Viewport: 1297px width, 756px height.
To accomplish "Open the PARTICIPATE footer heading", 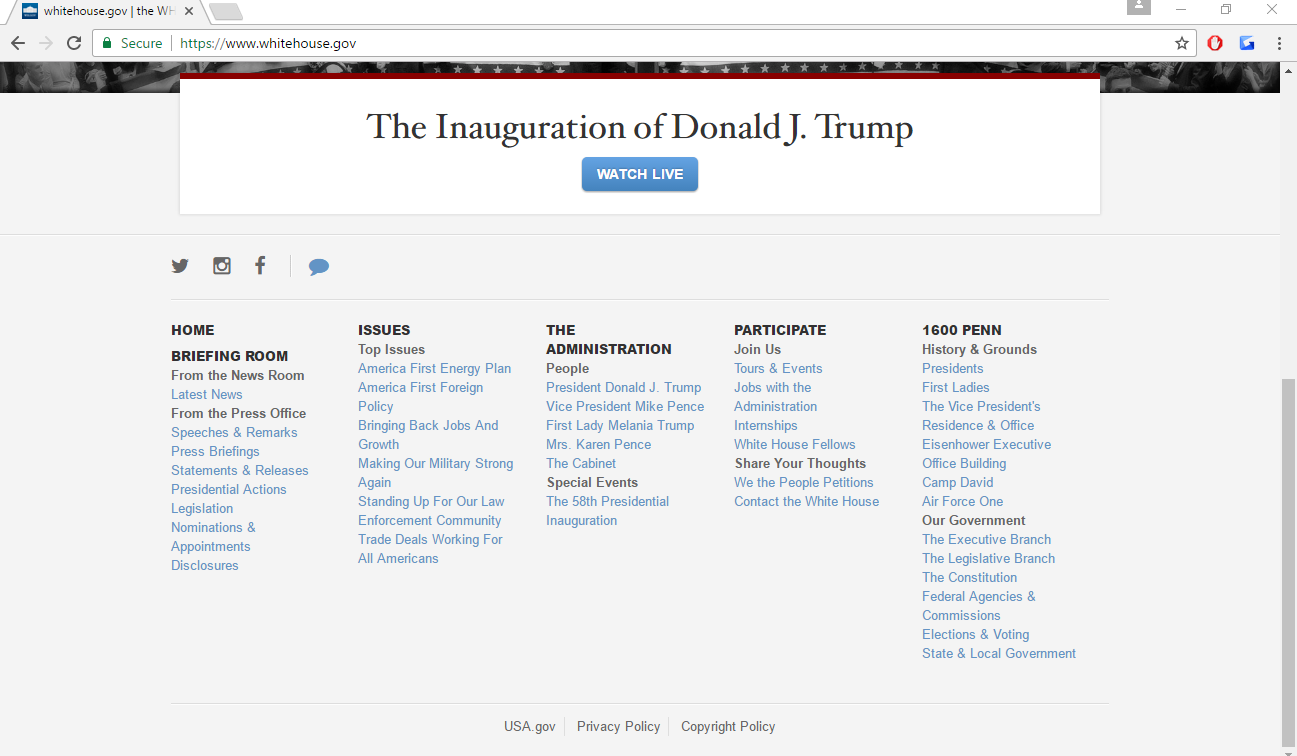I will (x=780, y=330).
